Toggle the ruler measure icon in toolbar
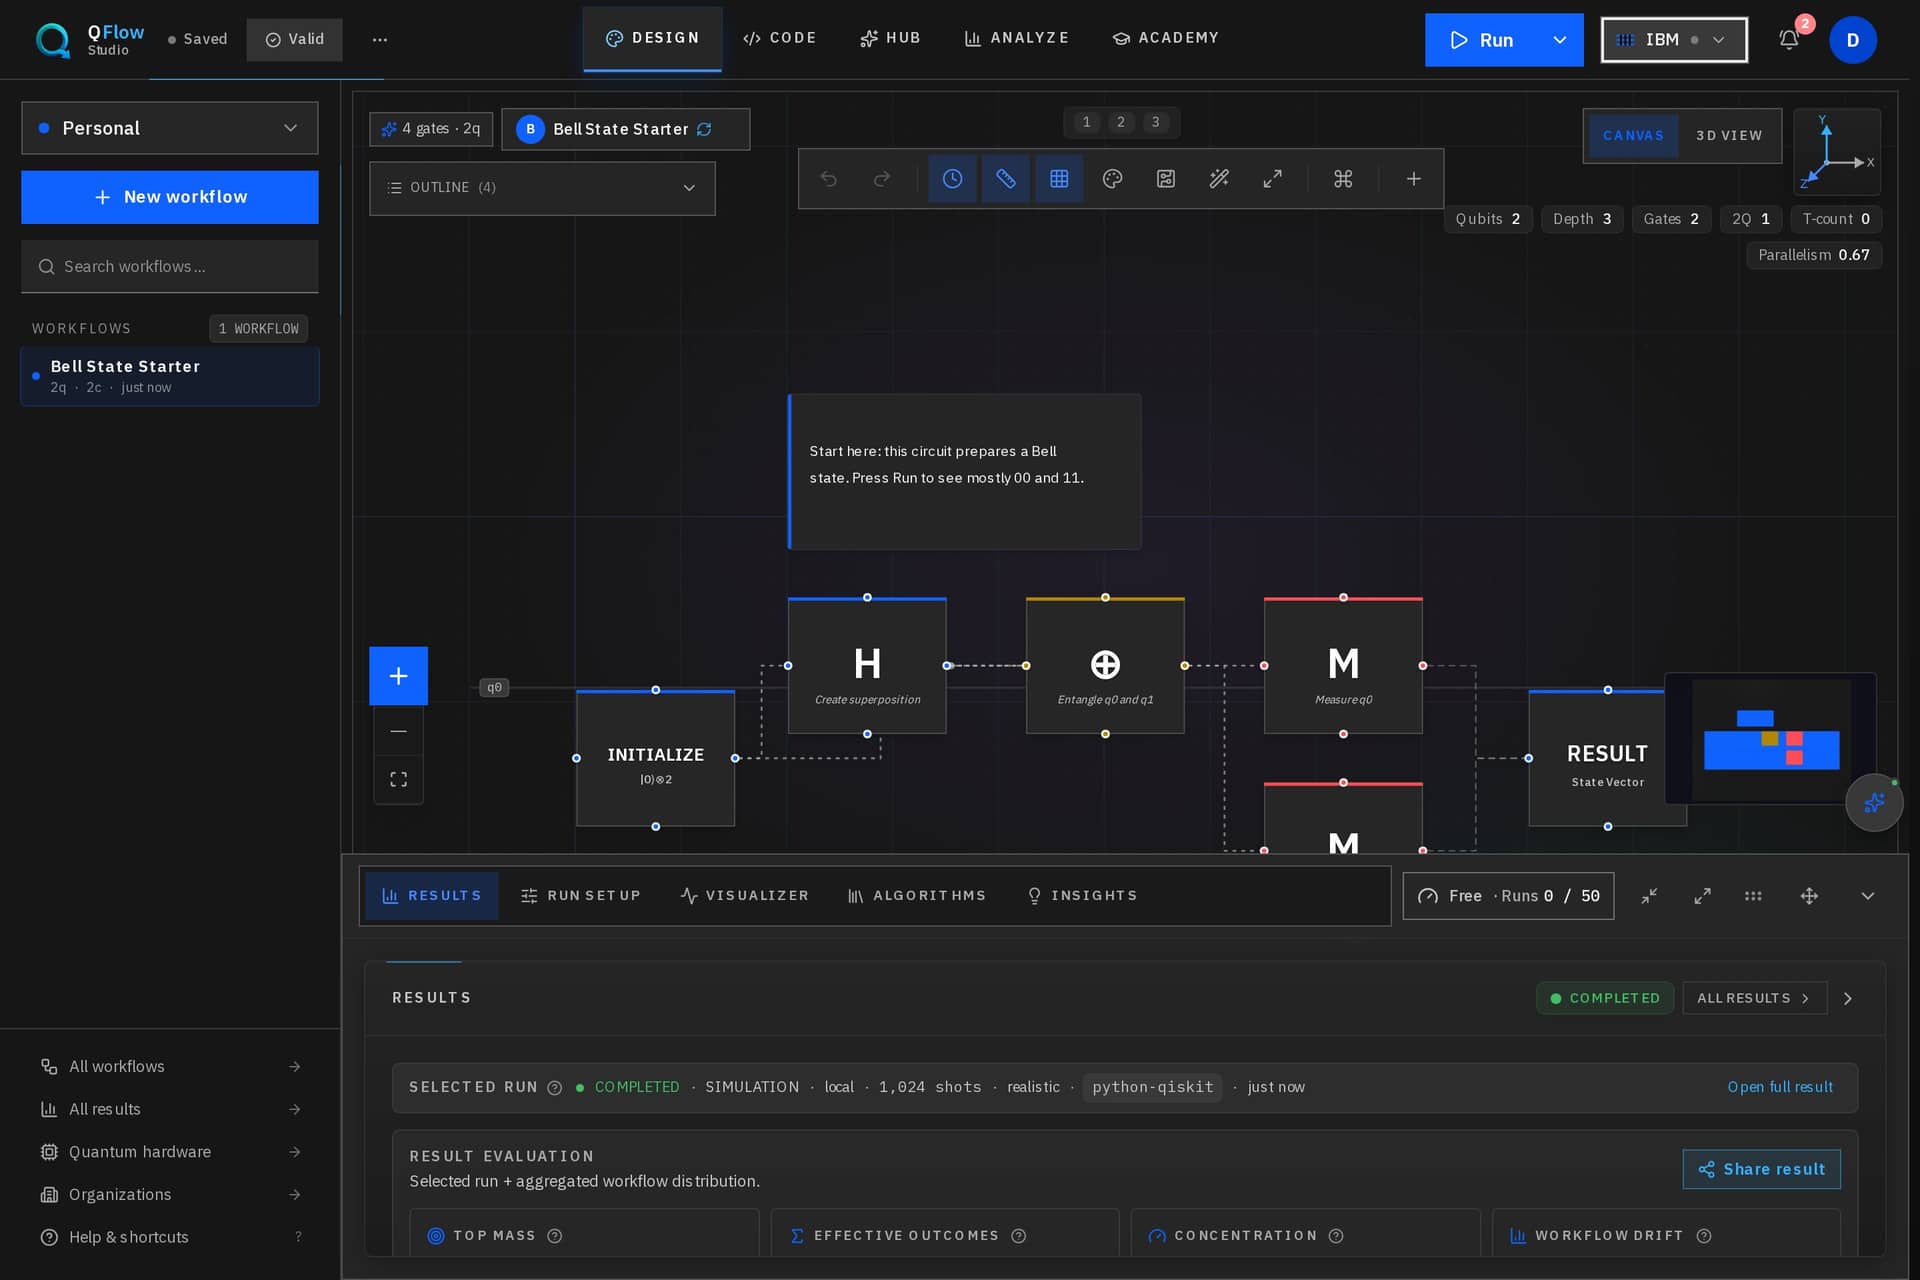The image size is (1920, 1280). pyautogui.click(x=1005, y=179)
